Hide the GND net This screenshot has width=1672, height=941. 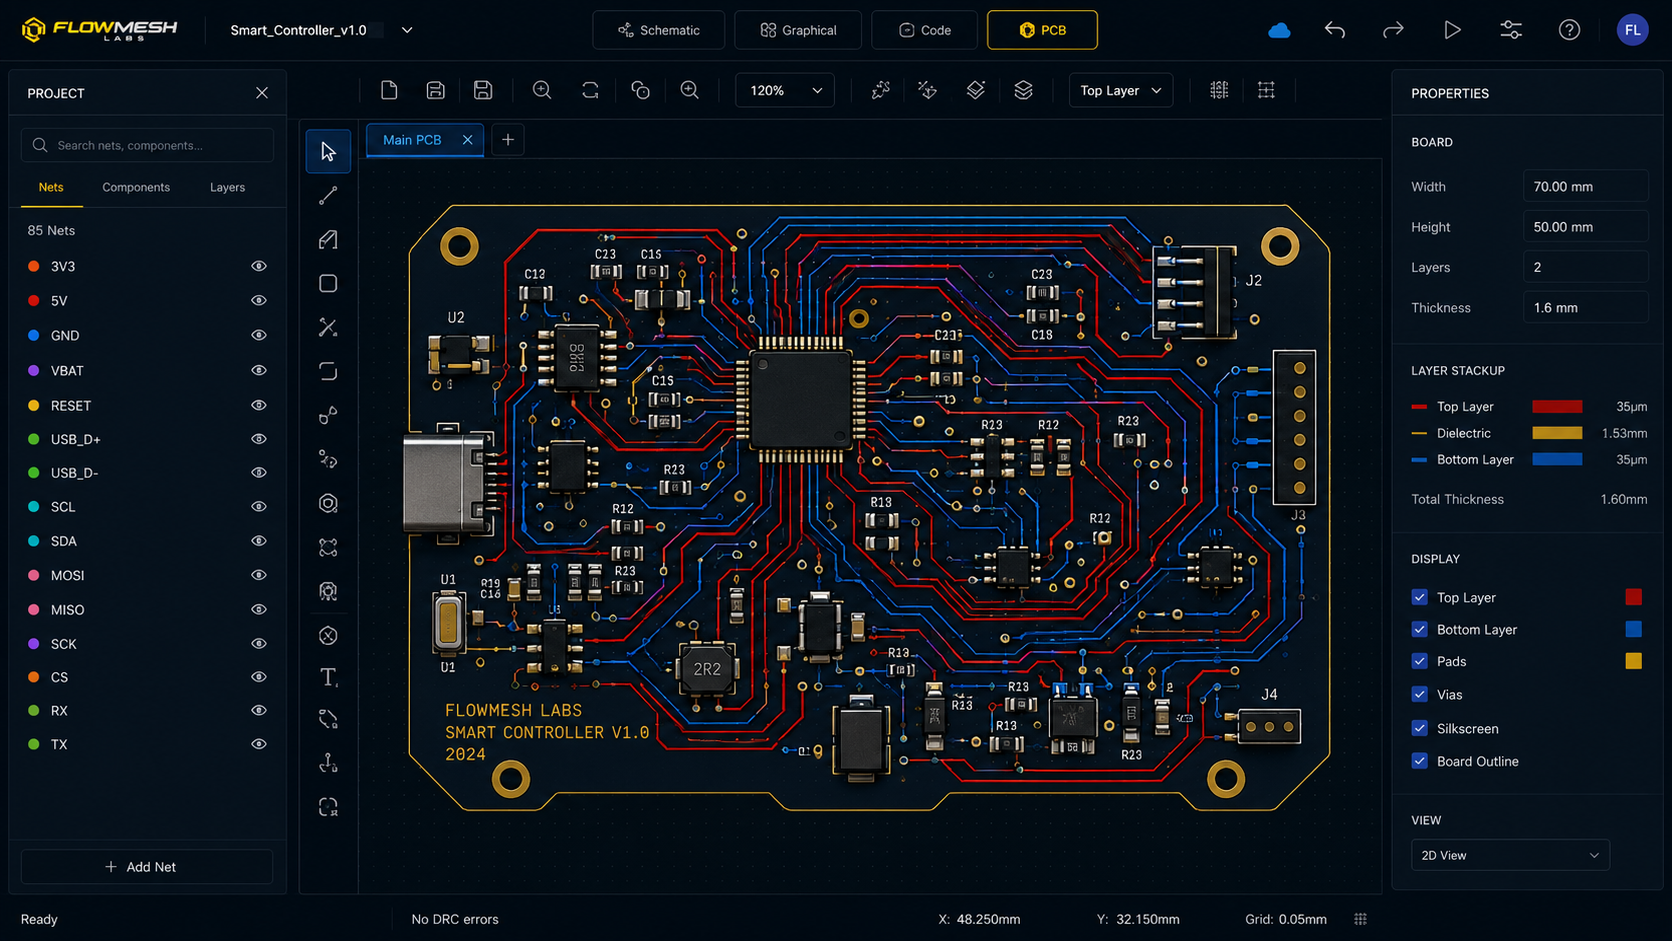click(259, 335)
